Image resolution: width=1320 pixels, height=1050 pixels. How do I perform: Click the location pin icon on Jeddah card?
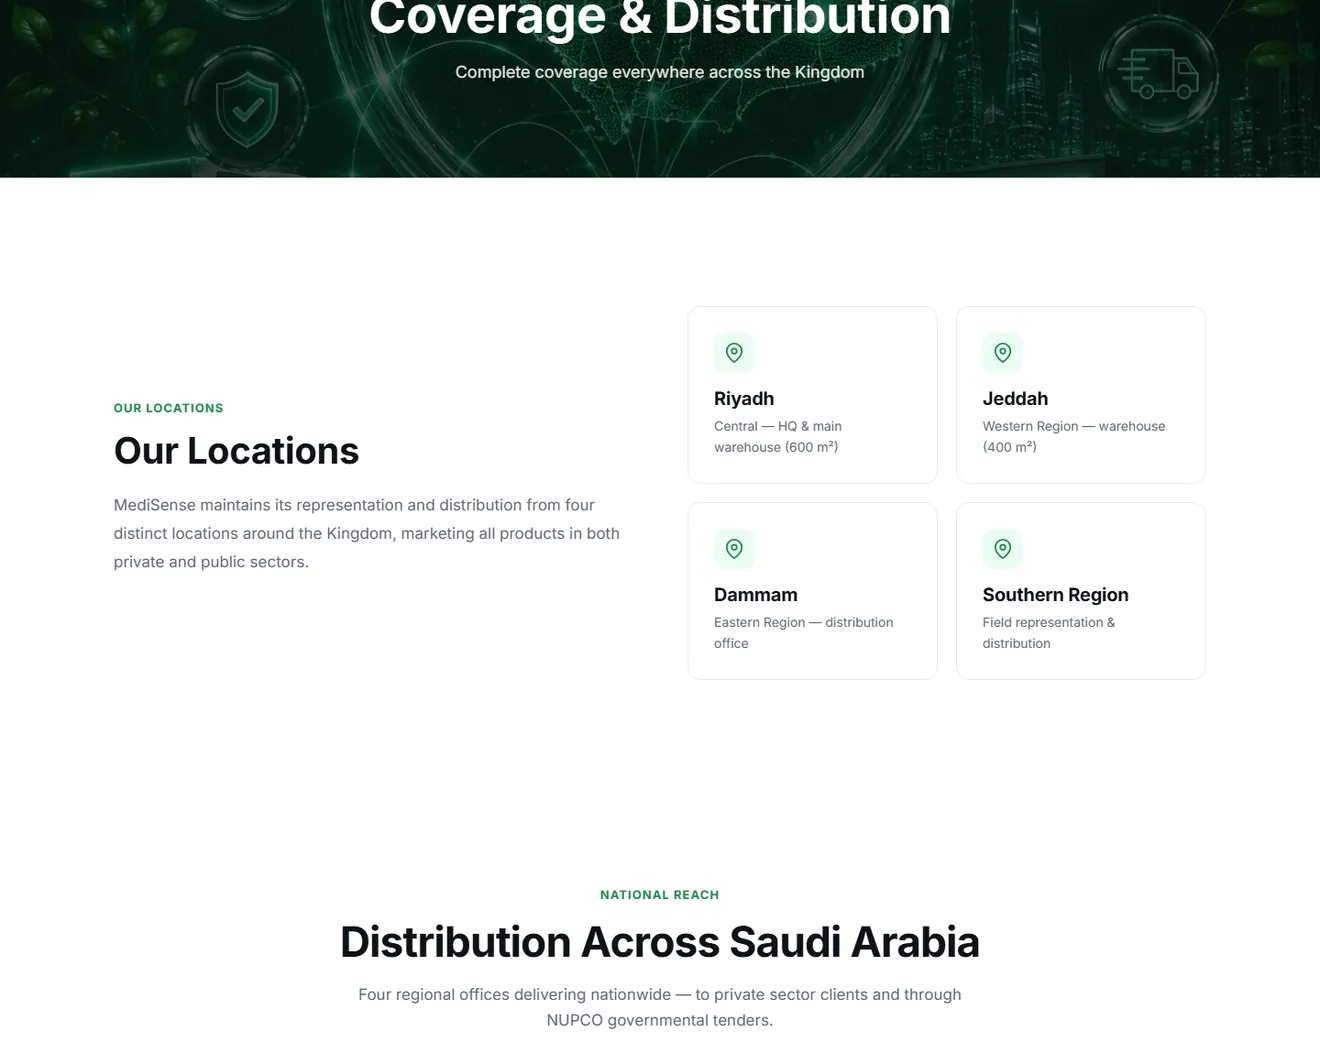1003,353
